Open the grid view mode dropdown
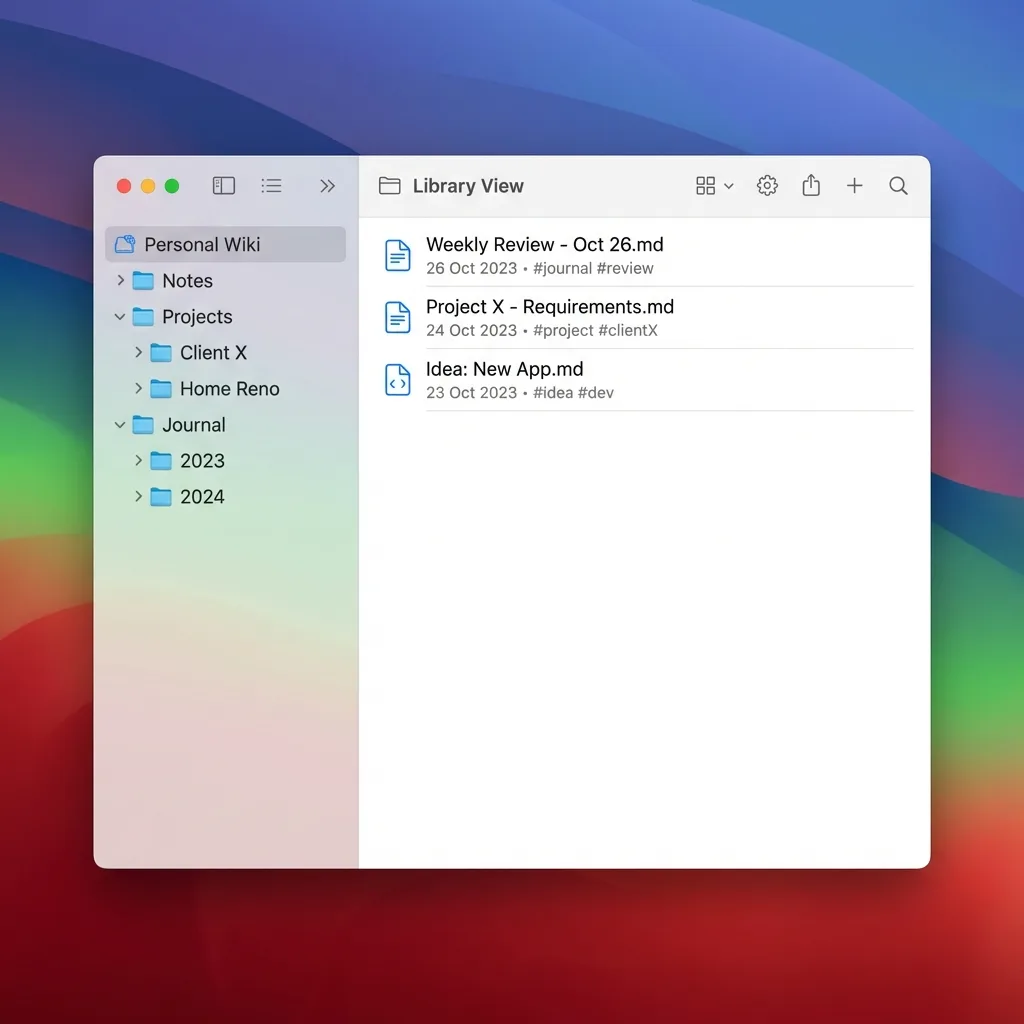This screenshot has height=1024, width=1024. [x=714, y=186]
